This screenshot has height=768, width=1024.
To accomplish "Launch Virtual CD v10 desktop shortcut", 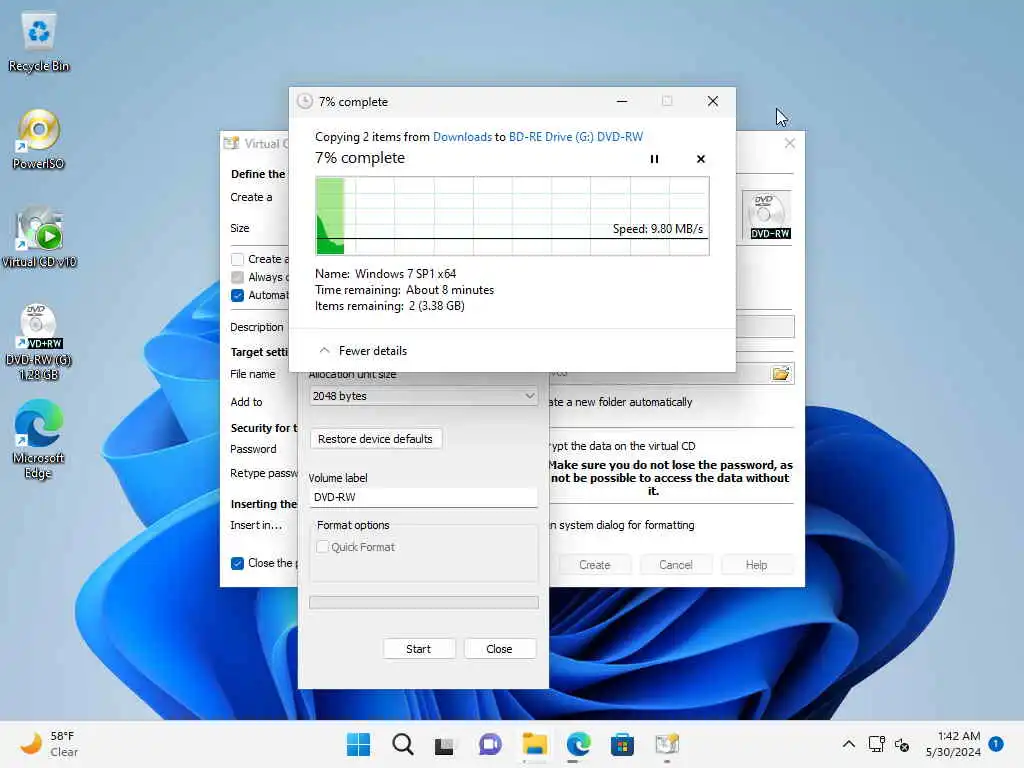I will click(x=39, y=238).
